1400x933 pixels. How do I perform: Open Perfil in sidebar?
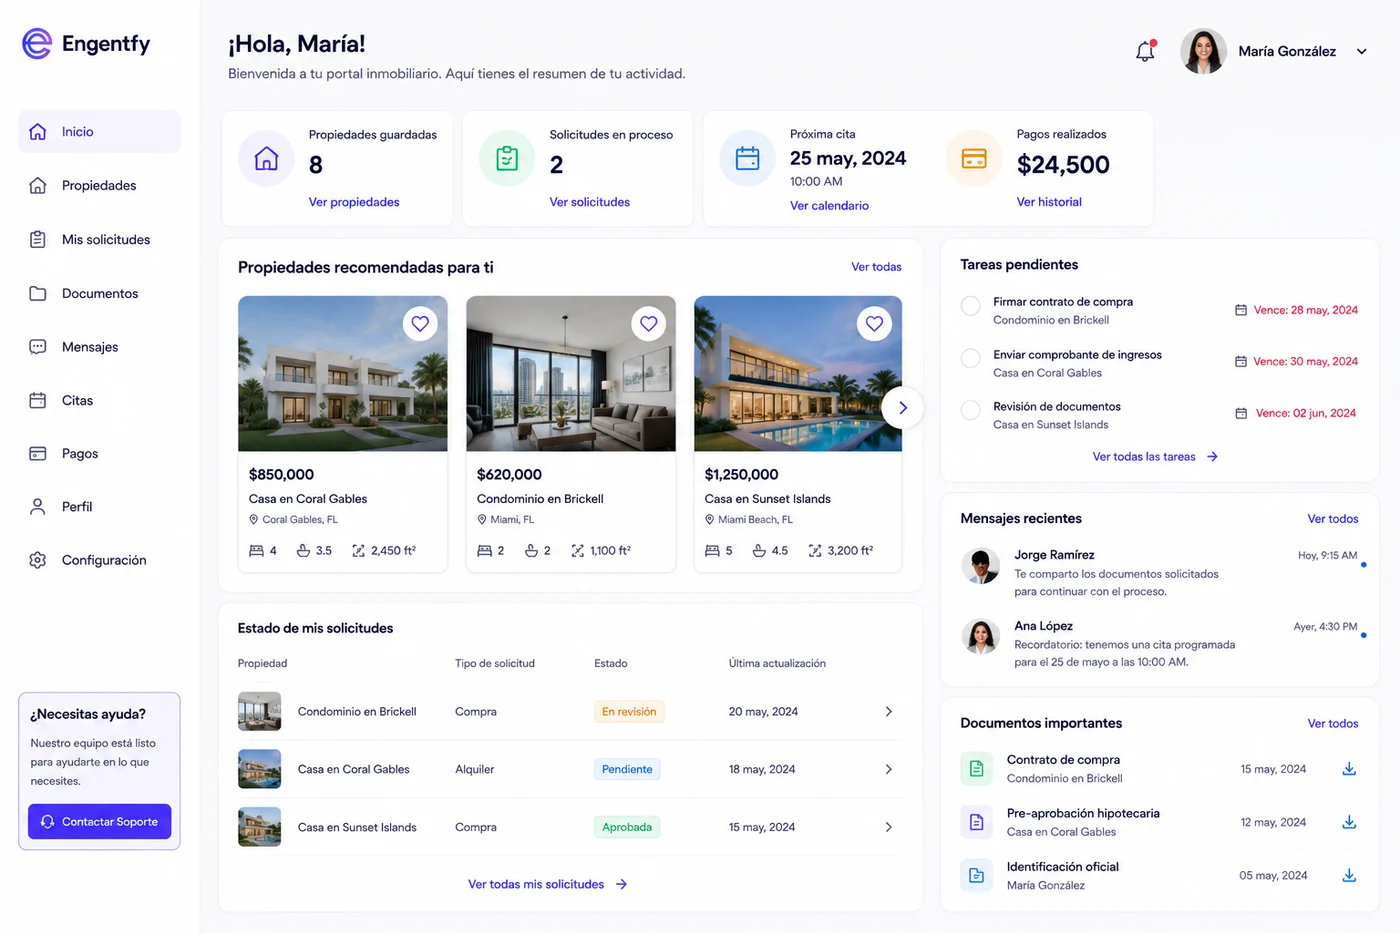(x=99, y=507)
